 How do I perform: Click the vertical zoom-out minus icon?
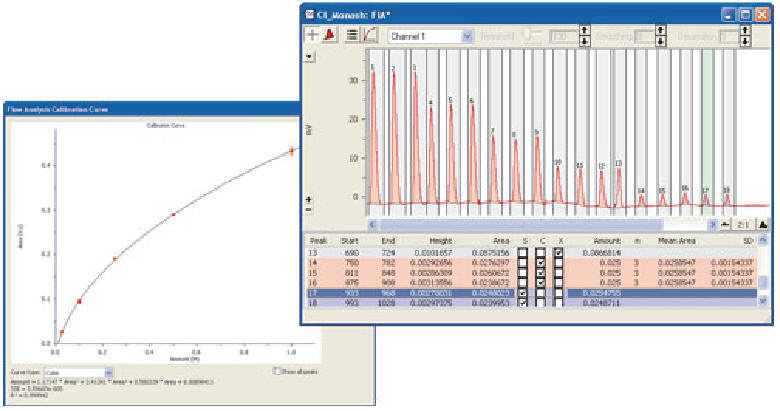309,209
